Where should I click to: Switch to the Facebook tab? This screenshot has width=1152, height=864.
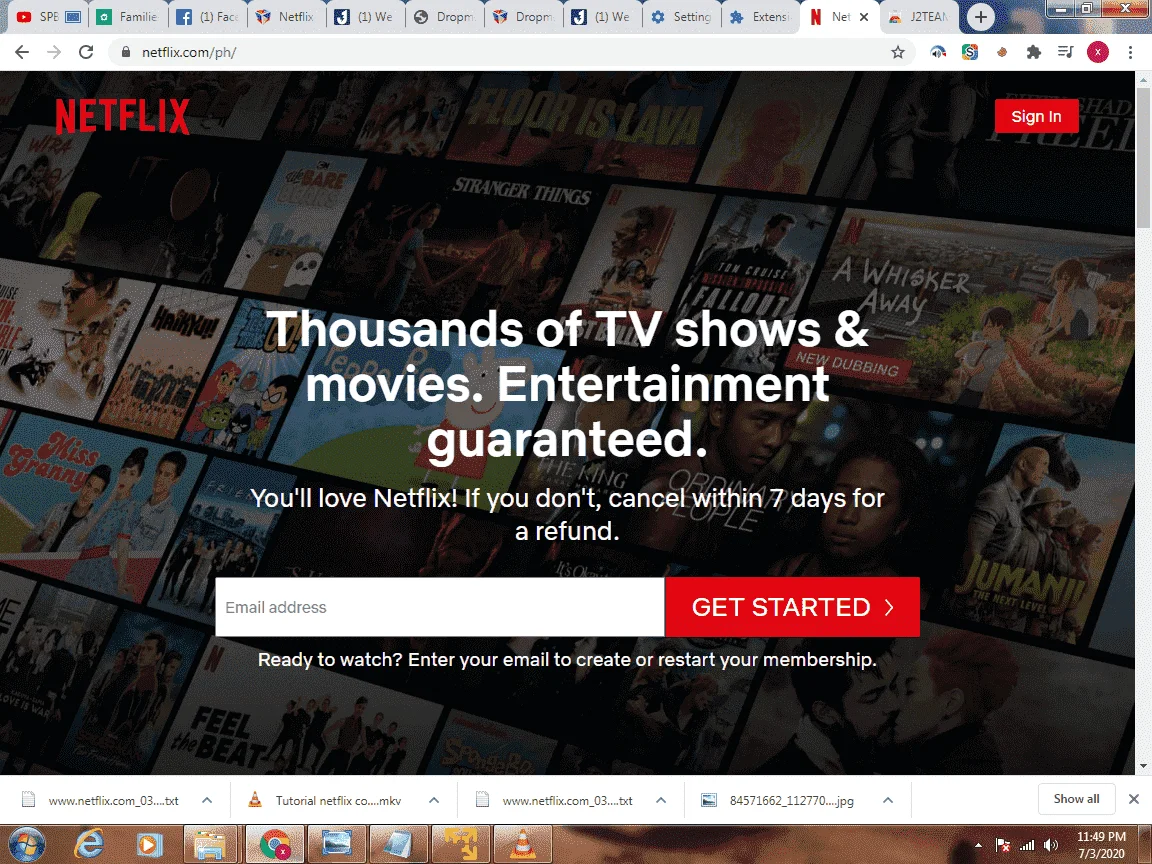coord(208,17)
